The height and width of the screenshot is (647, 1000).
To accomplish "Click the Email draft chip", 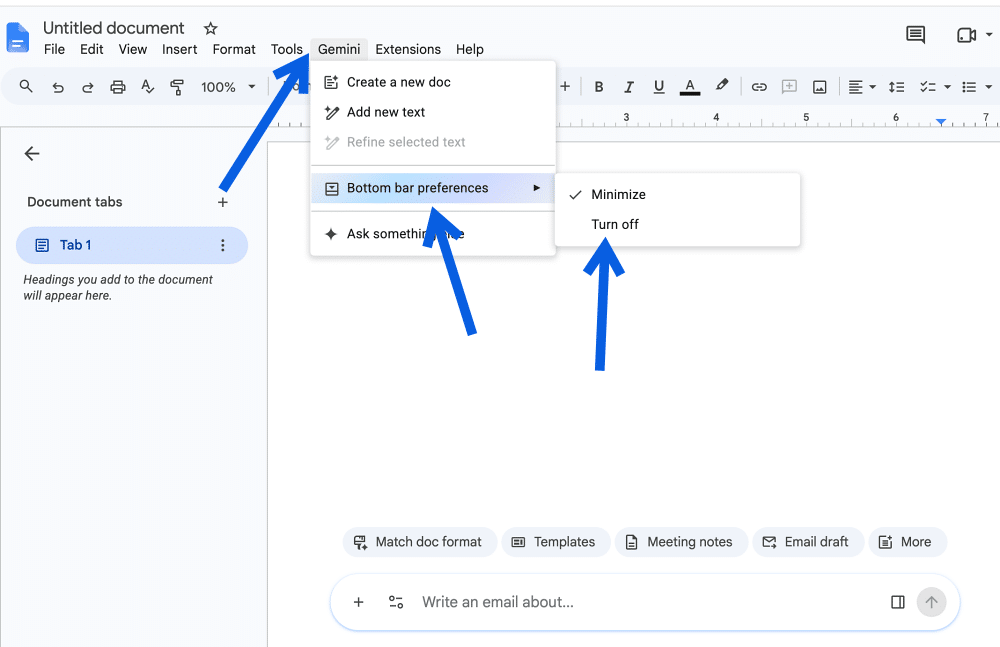I will [809, 542].
